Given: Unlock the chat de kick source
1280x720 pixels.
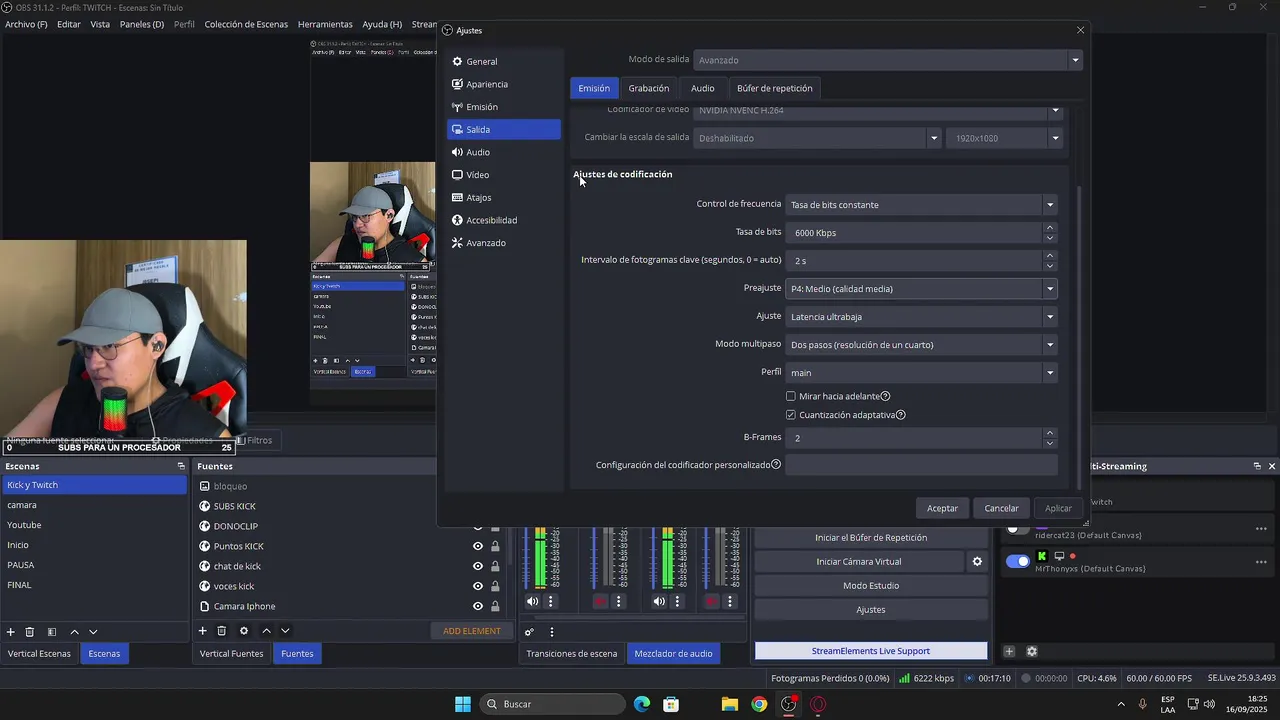Looking at the screenshot, I should tap(495, 566).
